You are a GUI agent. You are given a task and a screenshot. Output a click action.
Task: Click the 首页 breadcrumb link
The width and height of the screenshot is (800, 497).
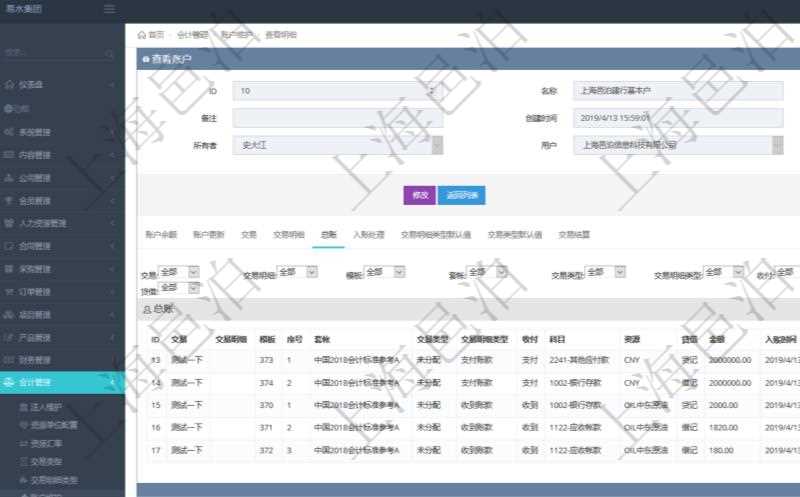click(156, 35)
